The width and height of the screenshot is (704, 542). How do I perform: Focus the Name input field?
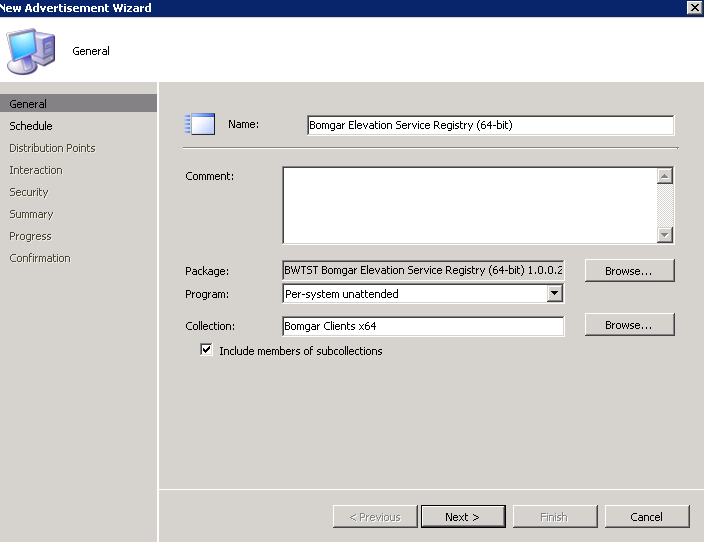[490, 125]
